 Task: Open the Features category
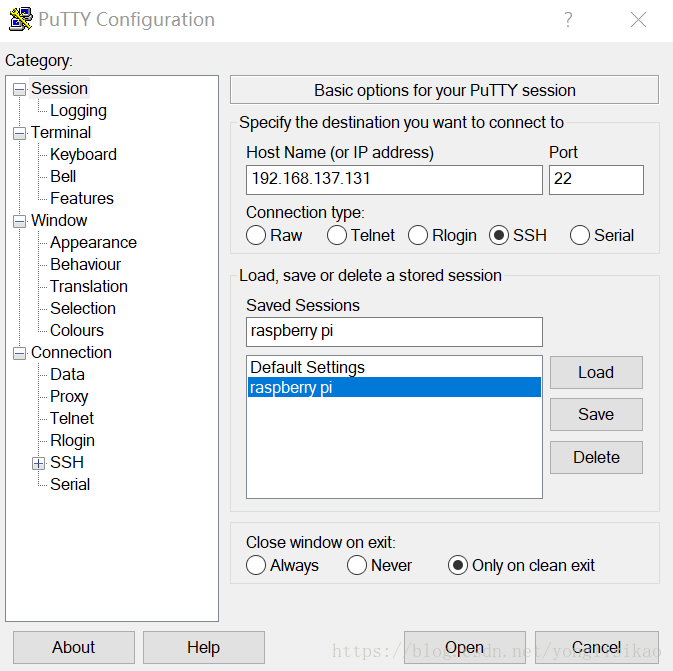[82, 198]
